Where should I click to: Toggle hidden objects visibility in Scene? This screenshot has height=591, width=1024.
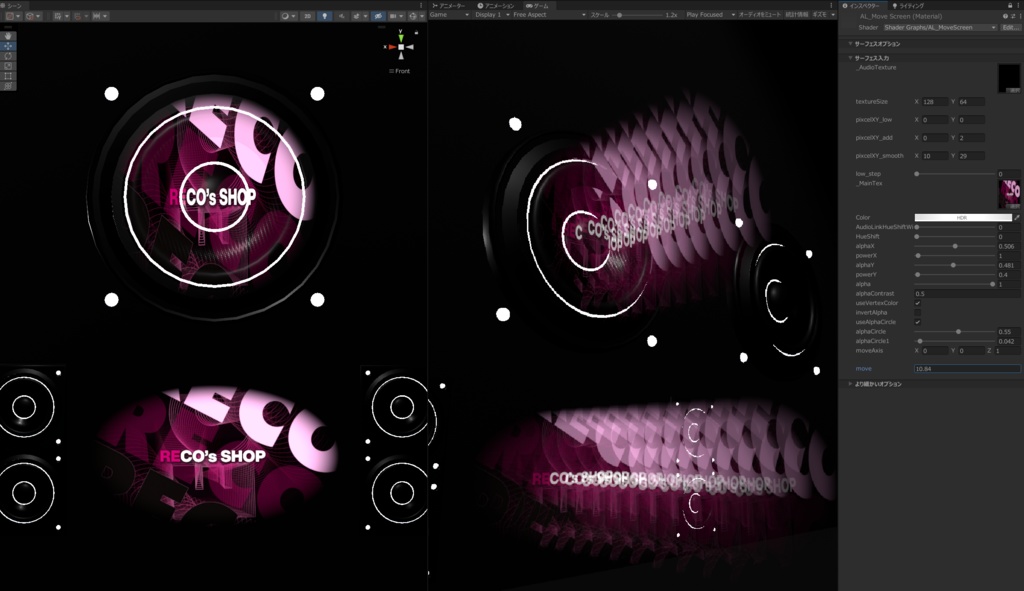pyautogui.click(x=378, y=16)
